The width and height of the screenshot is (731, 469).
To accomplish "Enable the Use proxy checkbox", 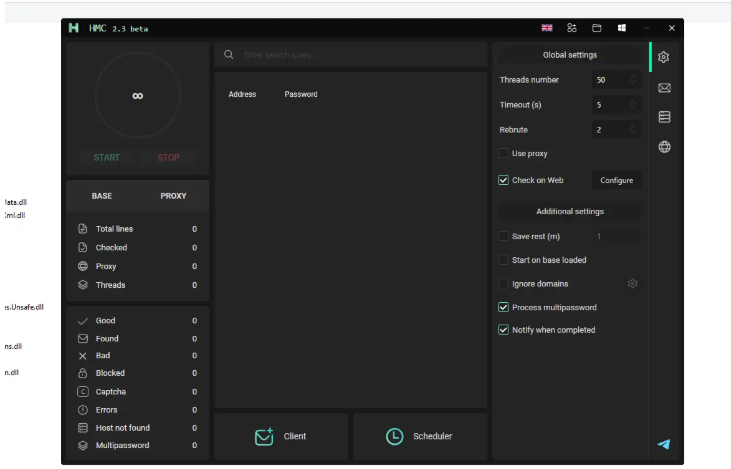I will (x=503, y=153).
